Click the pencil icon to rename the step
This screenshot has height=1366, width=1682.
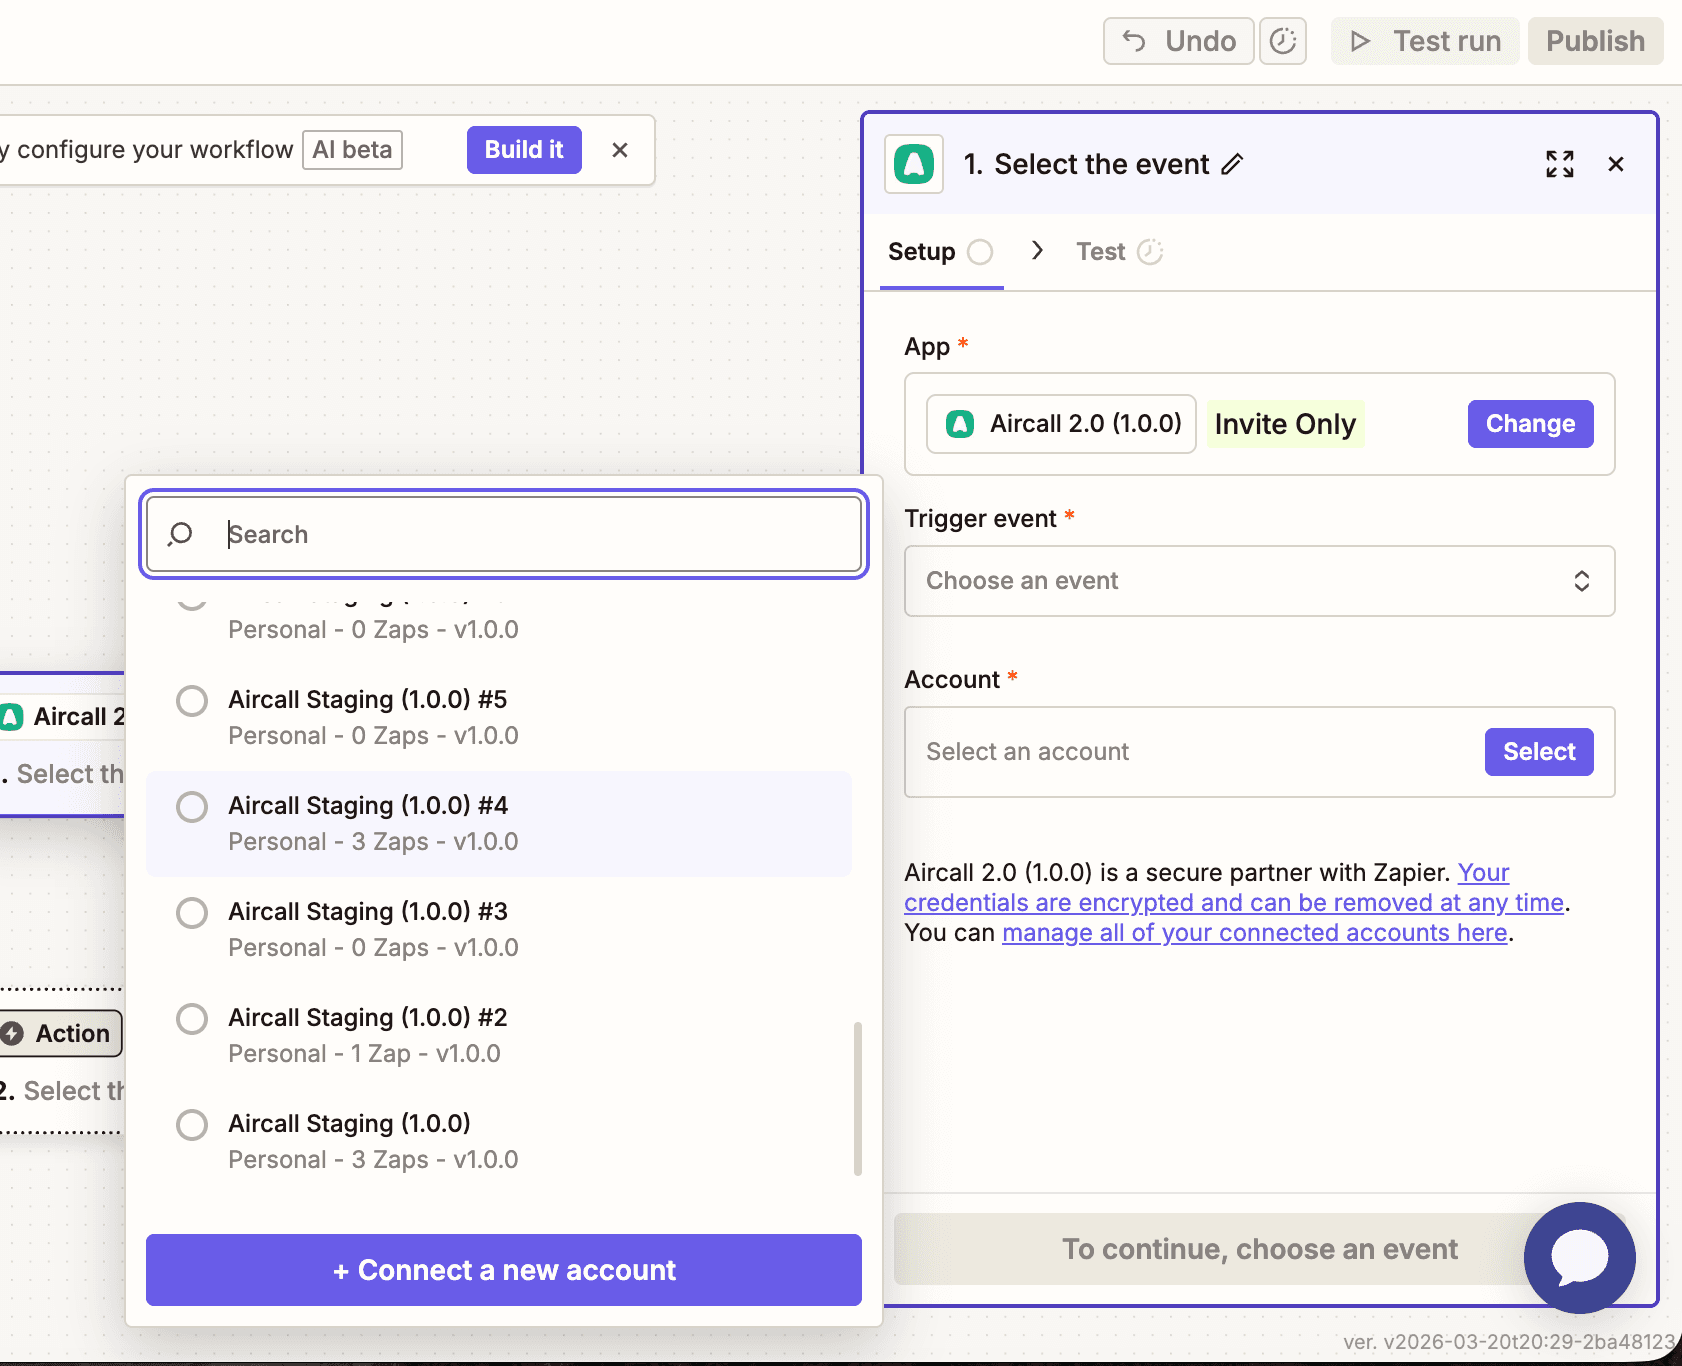coord(1232,165)
